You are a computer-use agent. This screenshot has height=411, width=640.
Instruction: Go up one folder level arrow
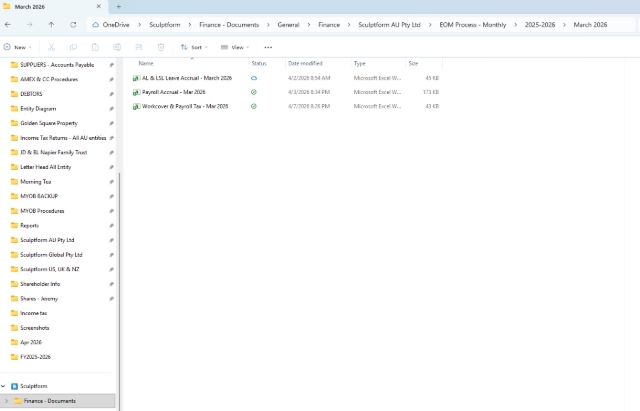(x=51, y=25)
